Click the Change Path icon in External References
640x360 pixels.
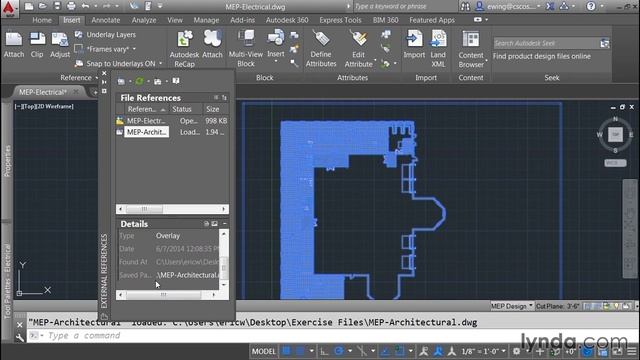coord(158,81)
